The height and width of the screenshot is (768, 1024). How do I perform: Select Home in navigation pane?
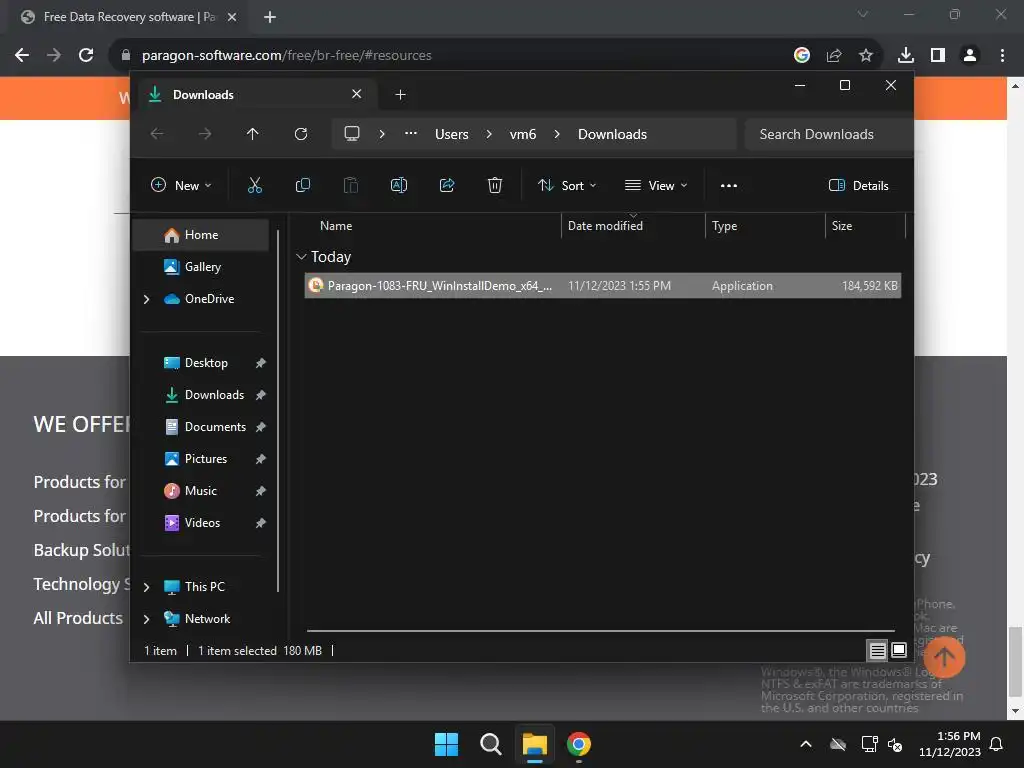(200, 235)
